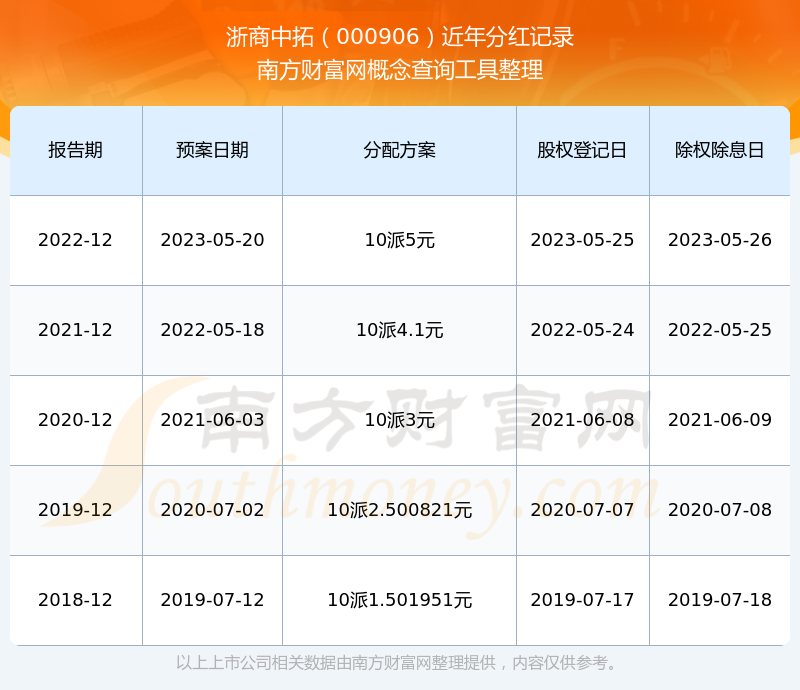The height and width of the screenshot is (690, 800).
Task: Click the plan cell 10派2.500821元
Action: [399, 509]
